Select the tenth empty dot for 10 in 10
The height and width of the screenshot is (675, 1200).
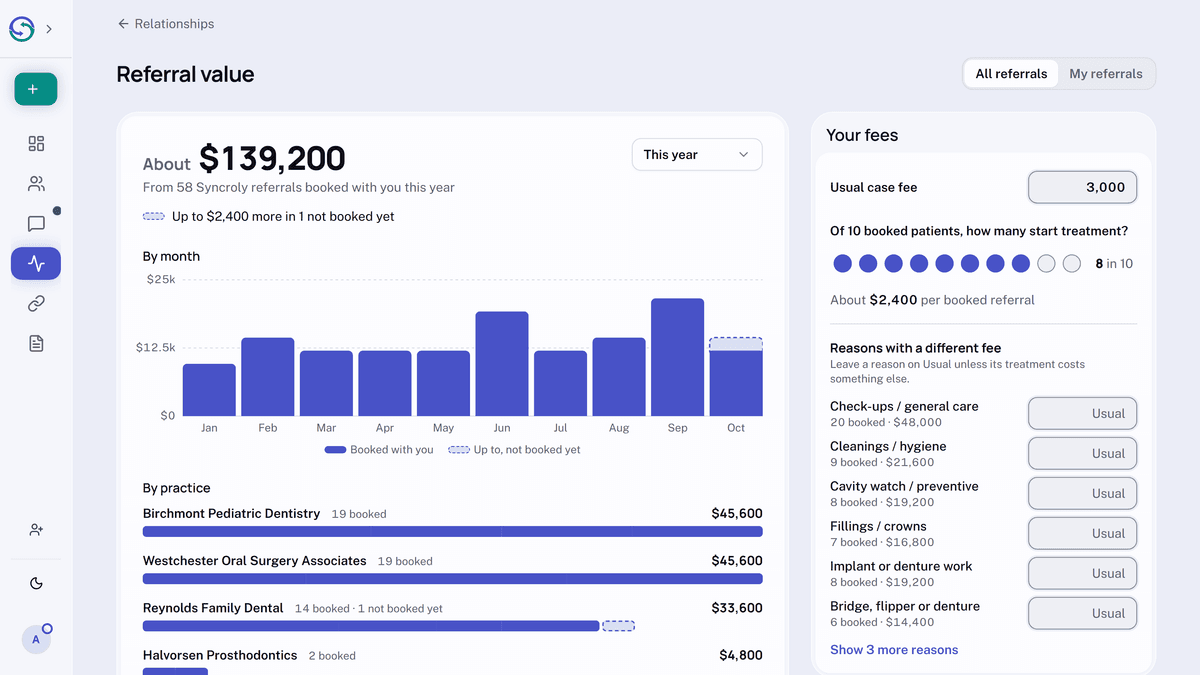1072,264
